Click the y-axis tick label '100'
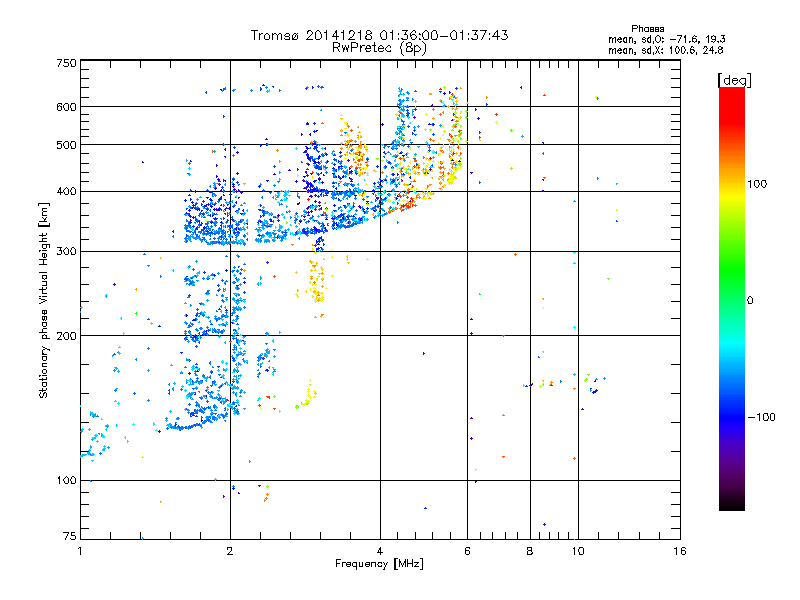 [x=66, y=480]
